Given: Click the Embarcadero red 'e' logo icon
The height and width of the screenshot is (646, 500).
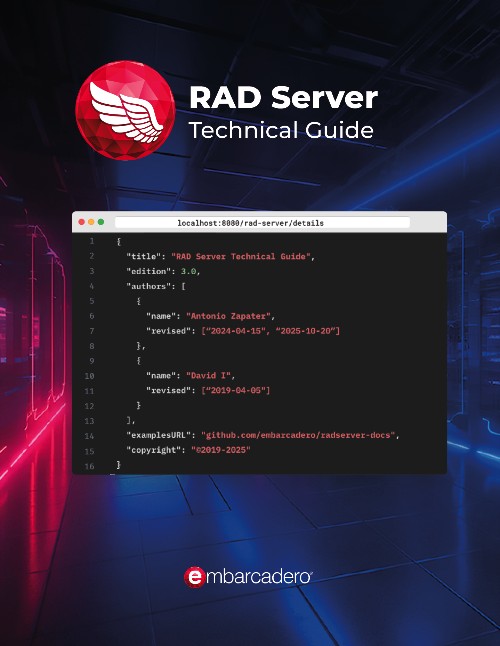Looking at the screenshot, I should coord(194,577).
